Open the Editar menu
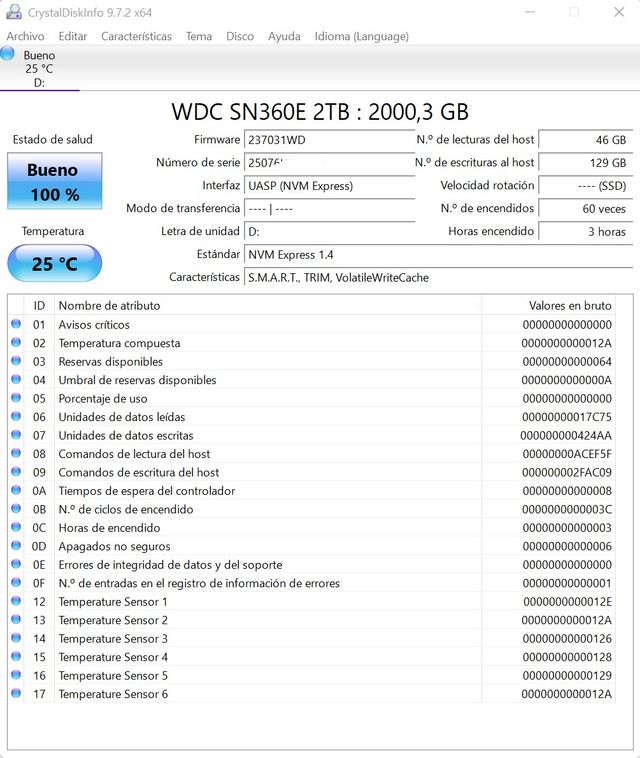The height and width of the screenshot is (758, 640). click(73, 36)
